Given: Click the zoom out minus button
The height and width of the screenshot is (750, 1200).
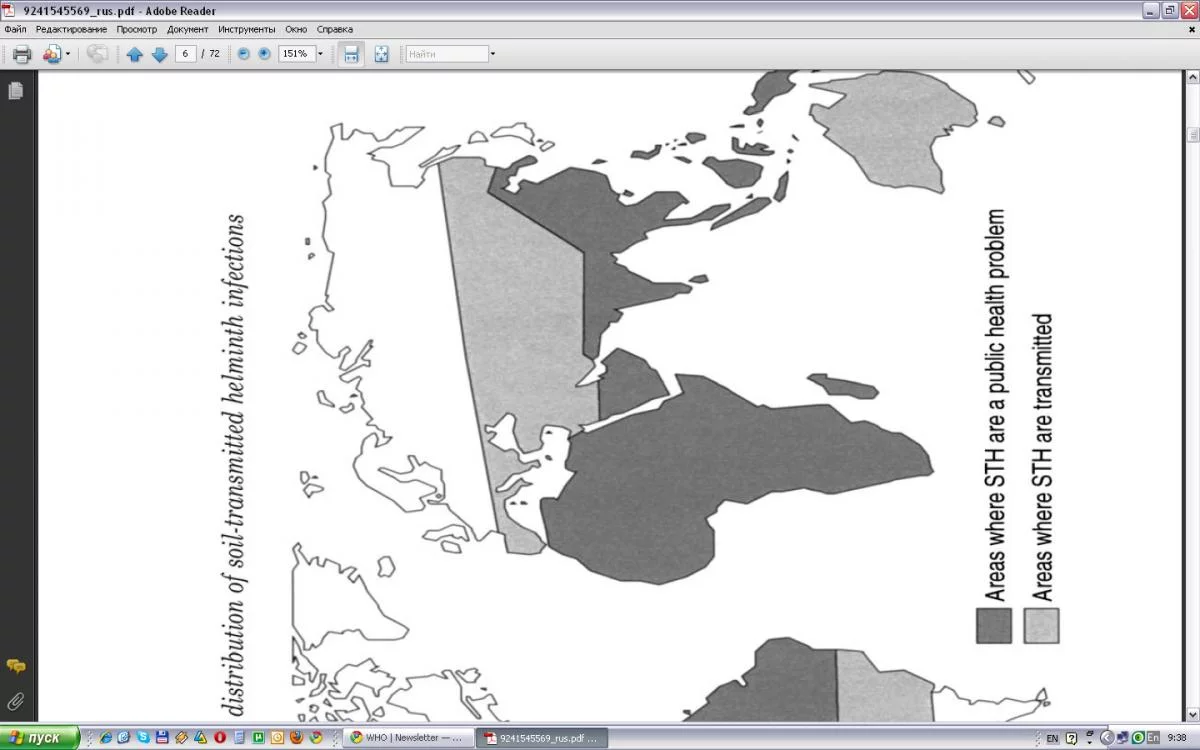Looking at the screenshot, I should [243, 54].
